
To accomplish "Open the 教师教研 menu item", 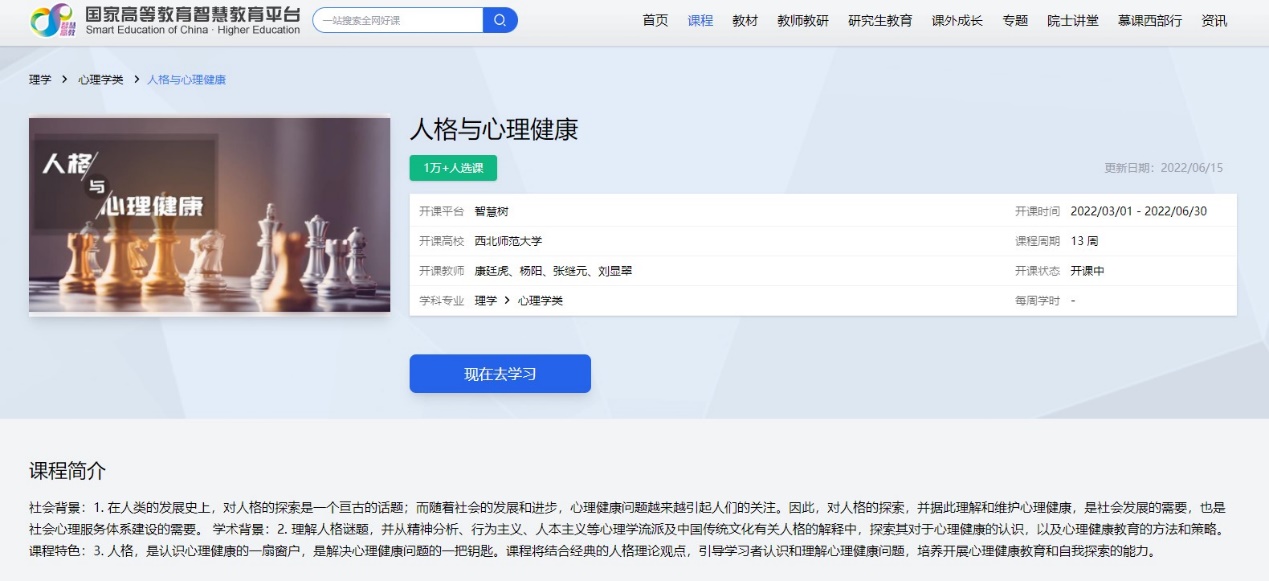I will pyautogui.click(x=803, y=21).
